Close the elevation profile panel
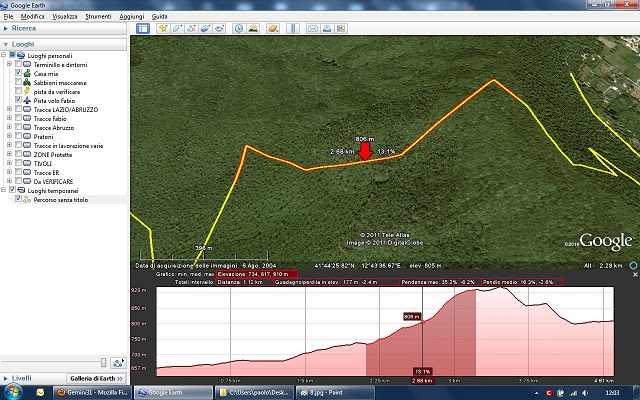The height and width of the screenshot is (400, 640). point(635,275)
